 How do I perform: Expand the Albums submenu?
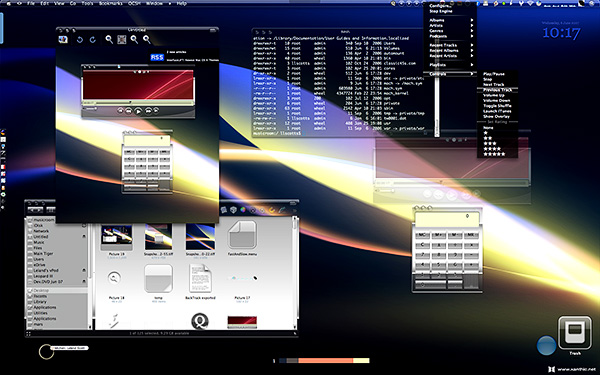pos(450,20)
